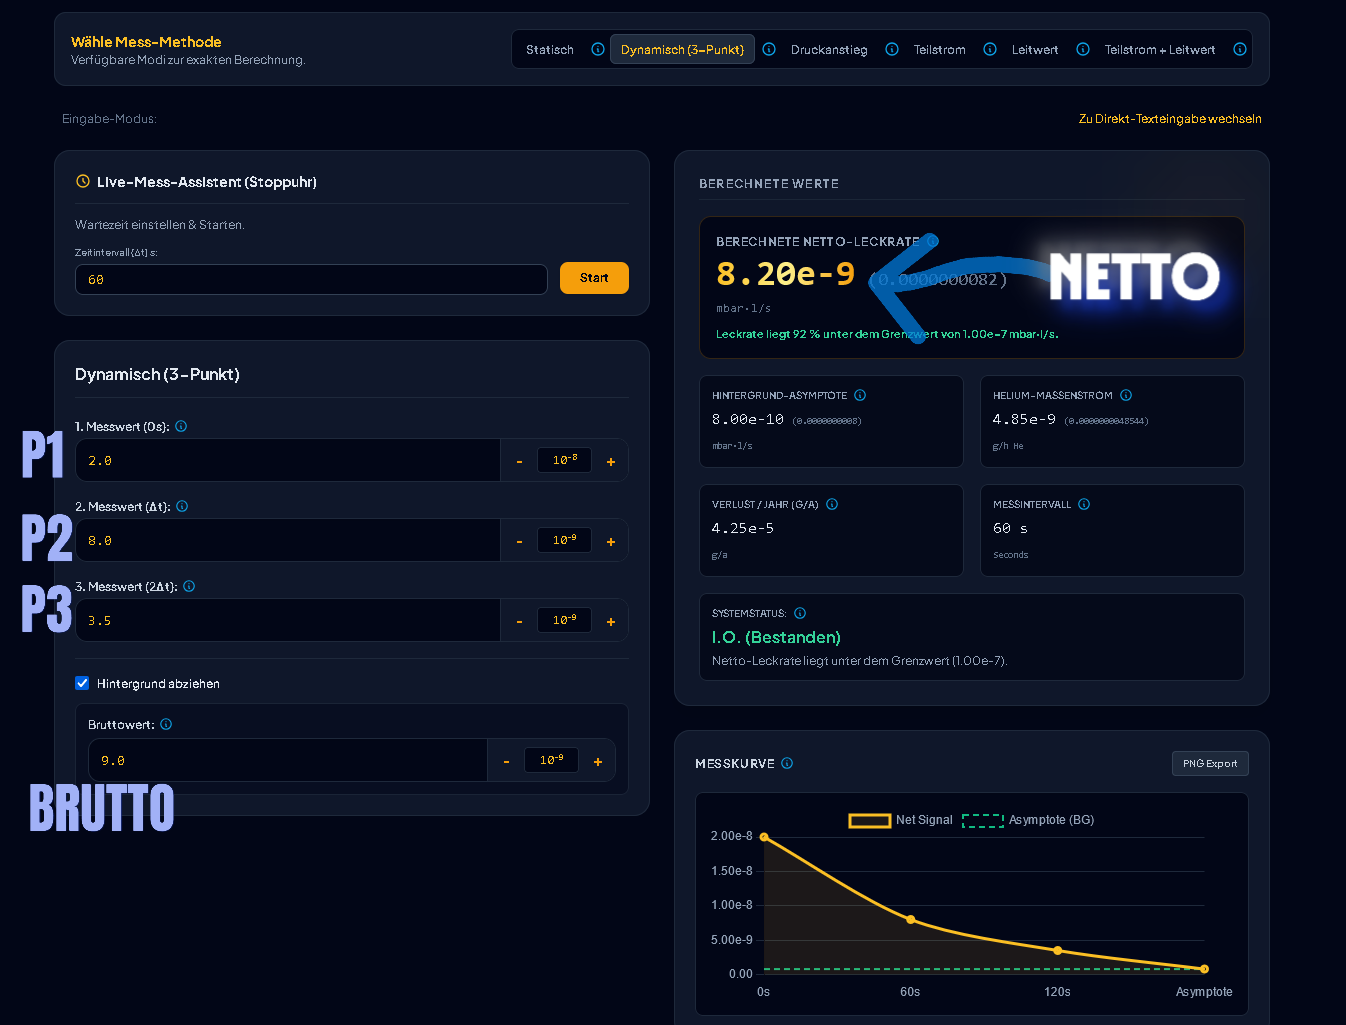Open info icon beside Bruttowert label
The width and height of the screenshot is (1346, 1025).
pos(166,724)
